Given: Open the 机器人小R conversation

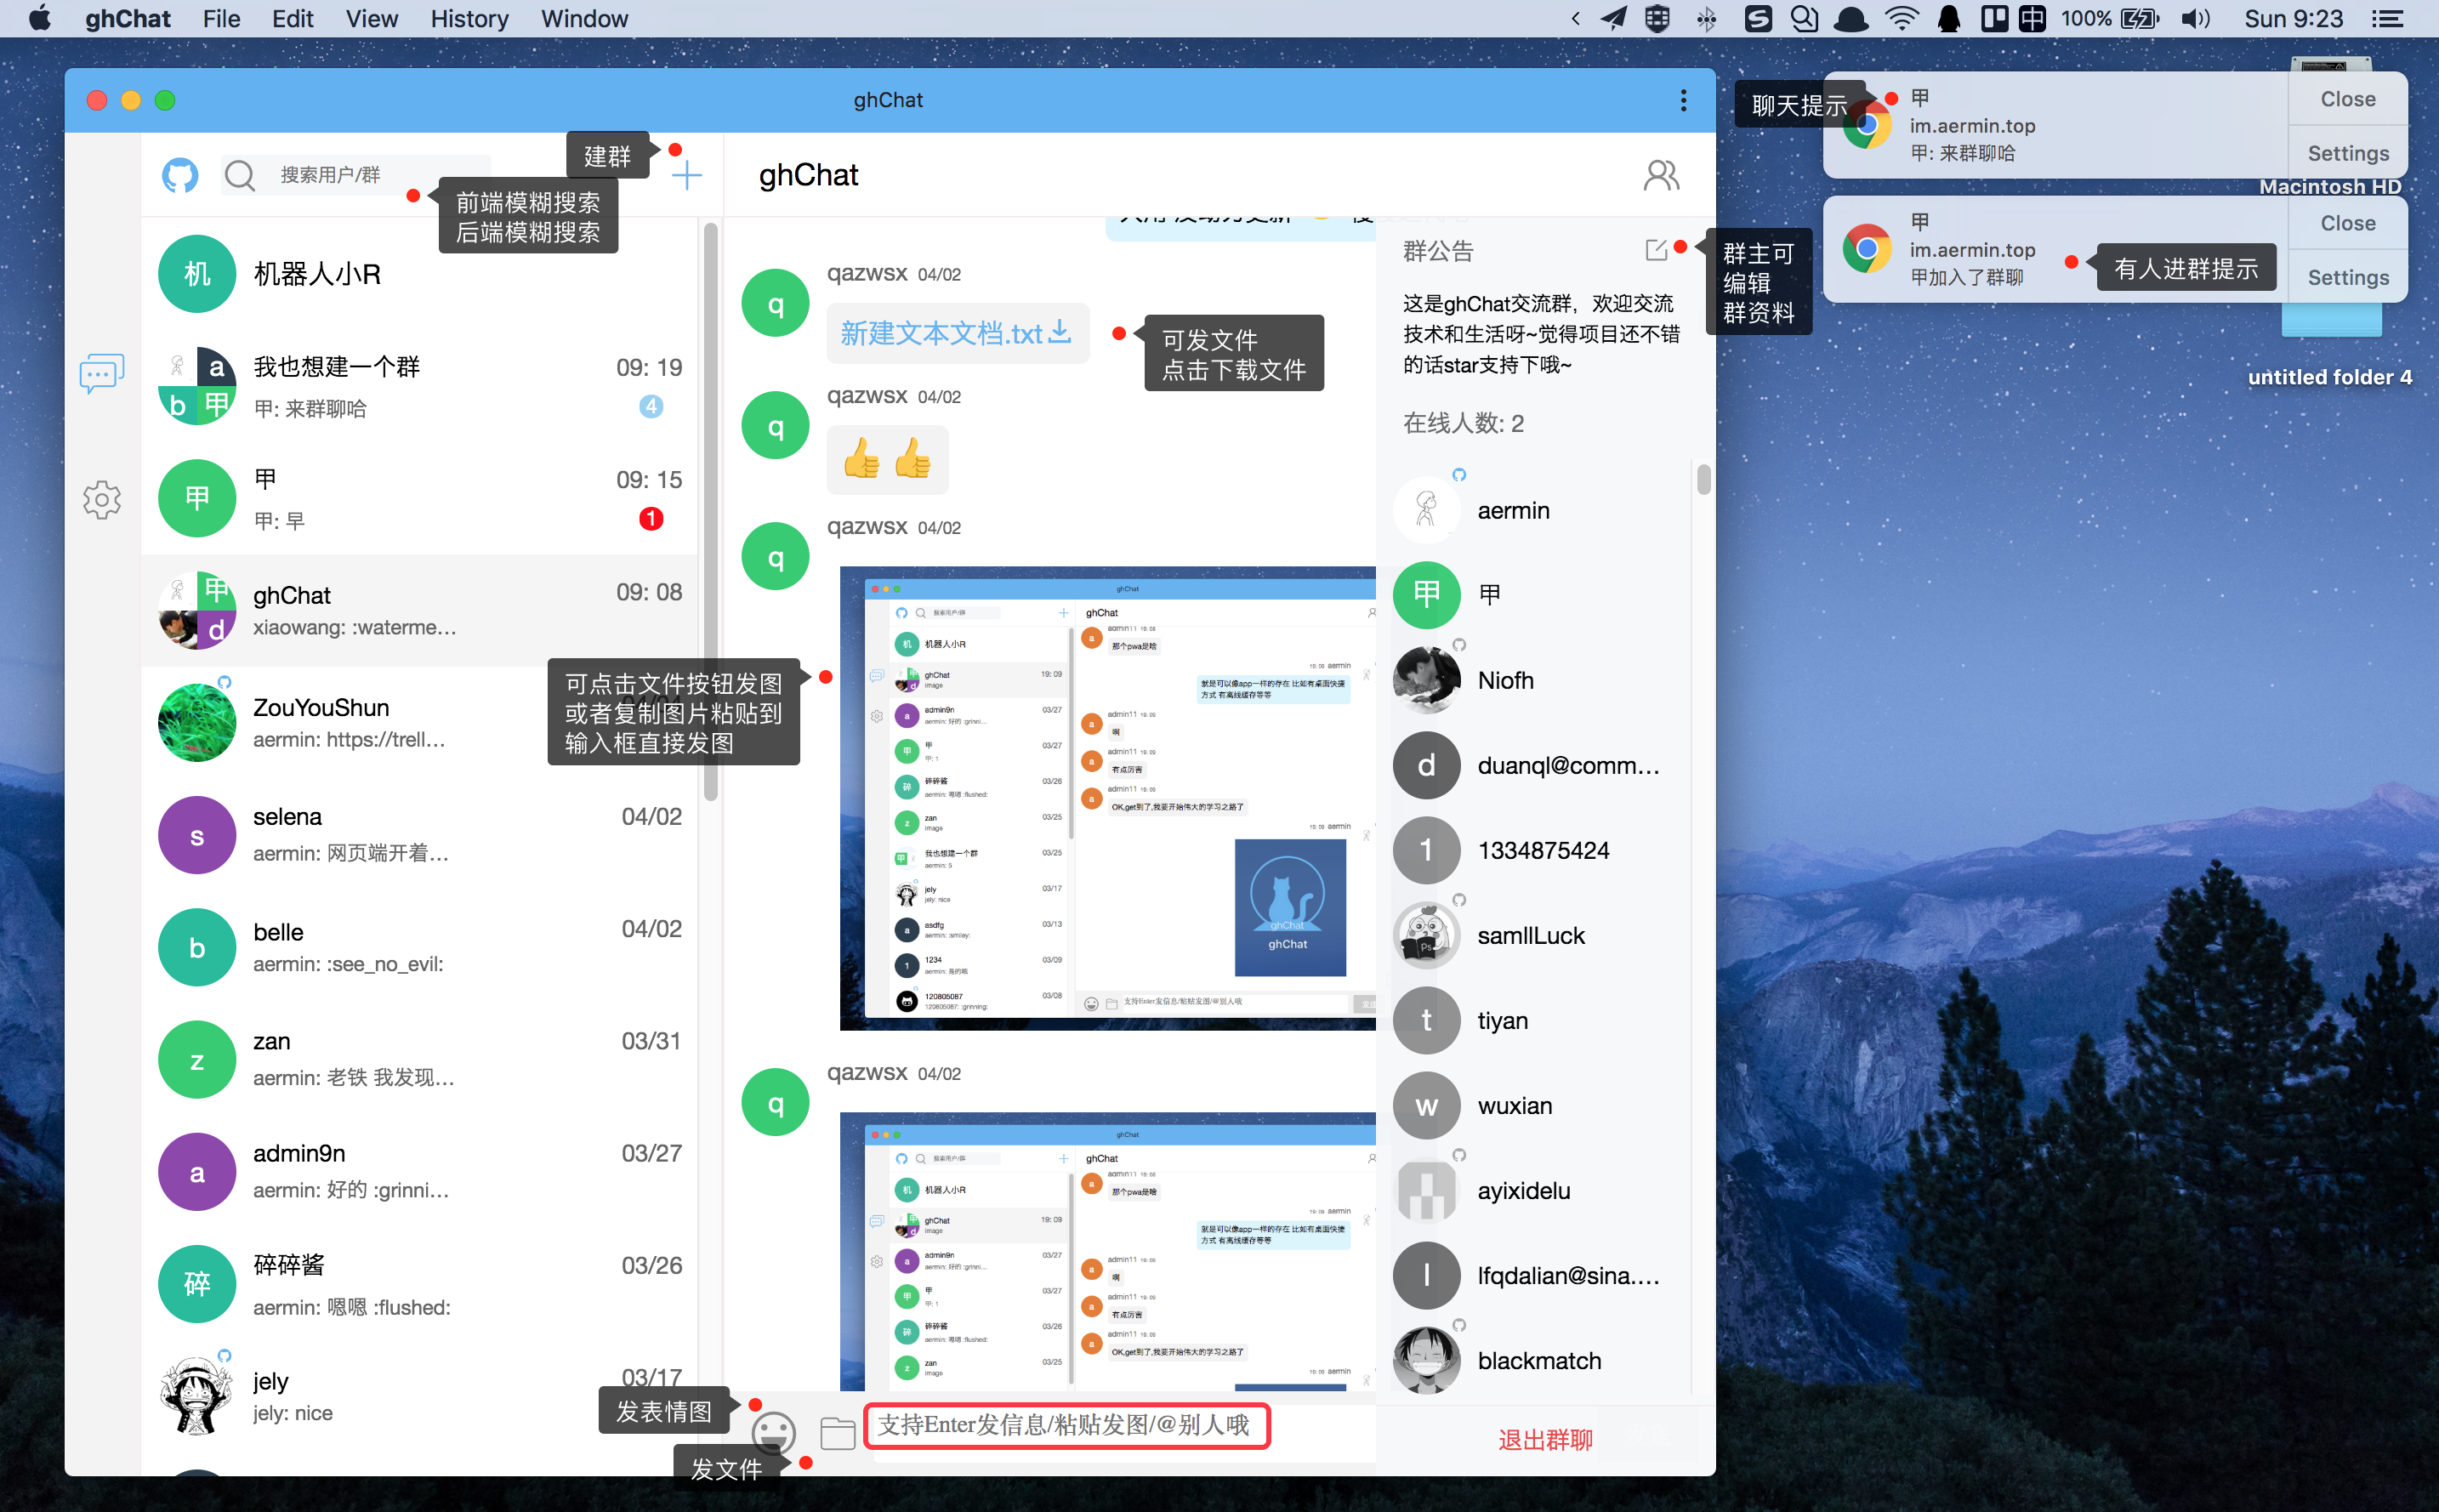Looking at the screenshot, I should pos(421,274).
